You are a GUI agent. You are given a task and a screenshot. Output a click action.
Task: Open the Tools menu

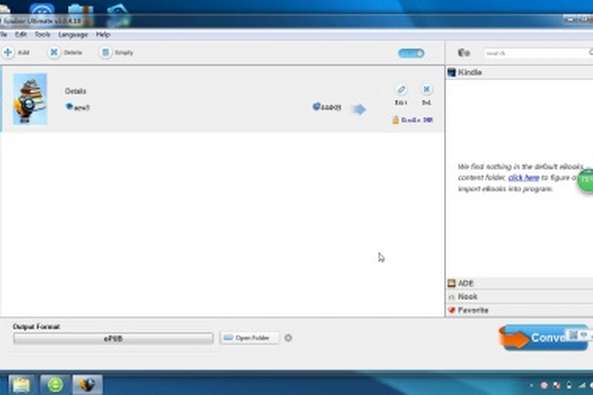[42, 34]
